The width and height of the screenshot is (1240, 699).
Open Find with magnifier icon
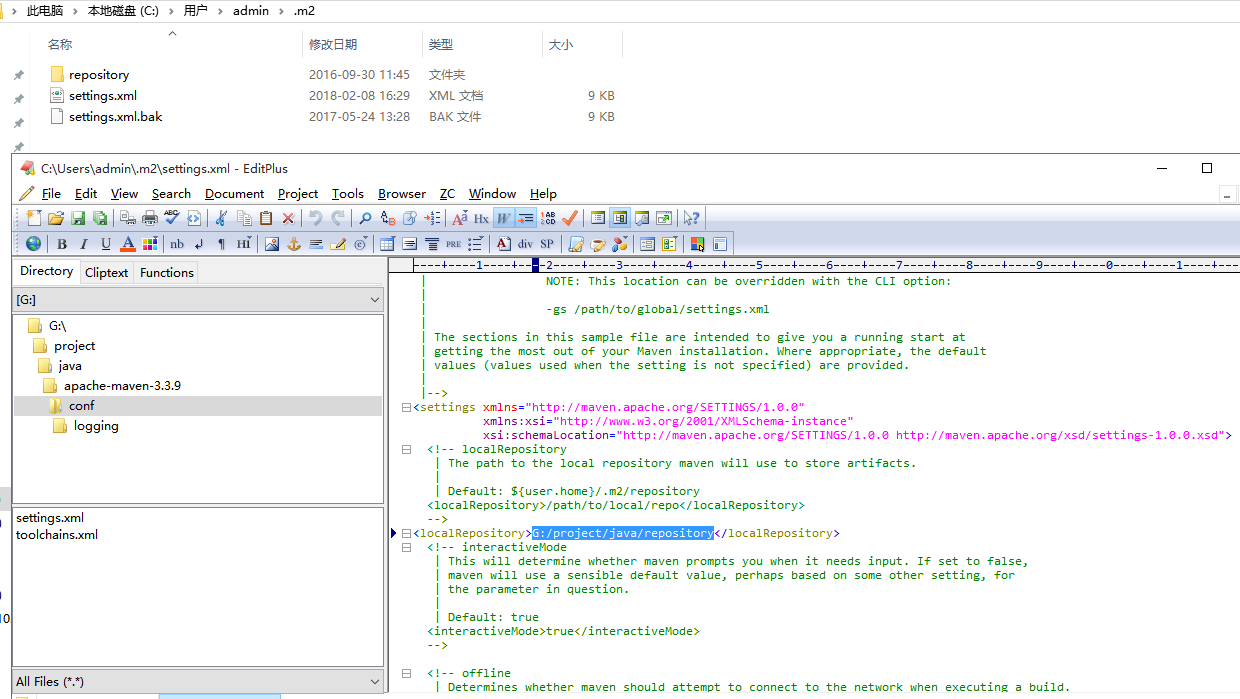(x=366, y=218)
